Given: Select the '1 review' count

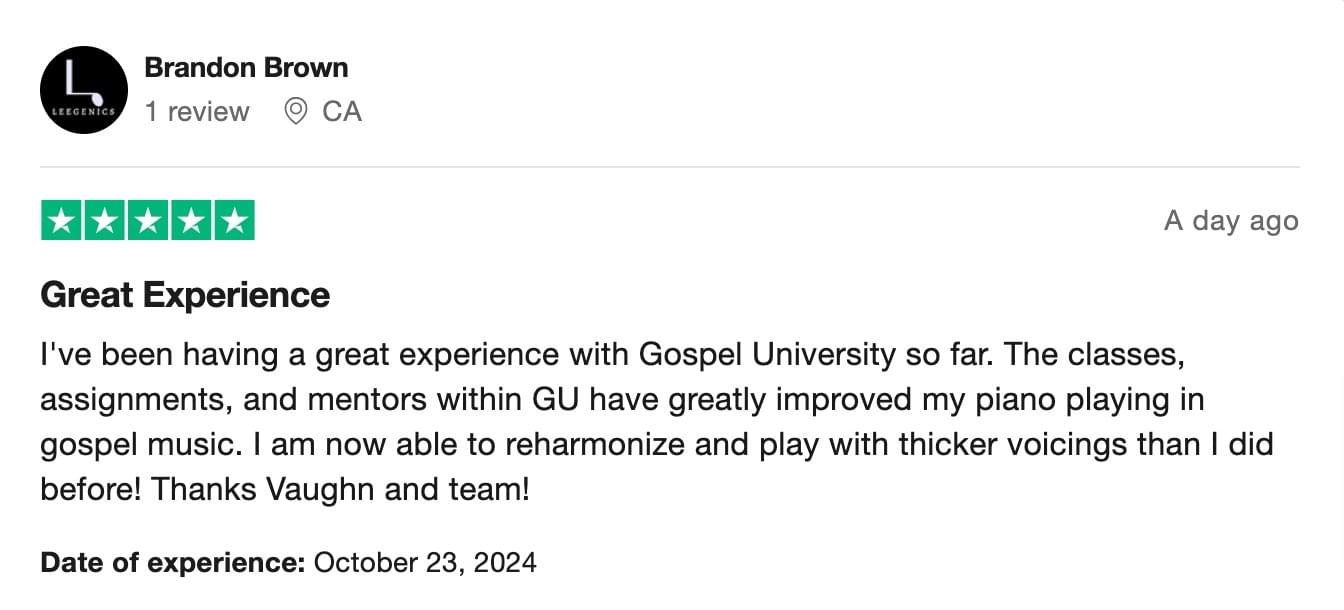Looking at the screenshot, I should pos(197,111).
